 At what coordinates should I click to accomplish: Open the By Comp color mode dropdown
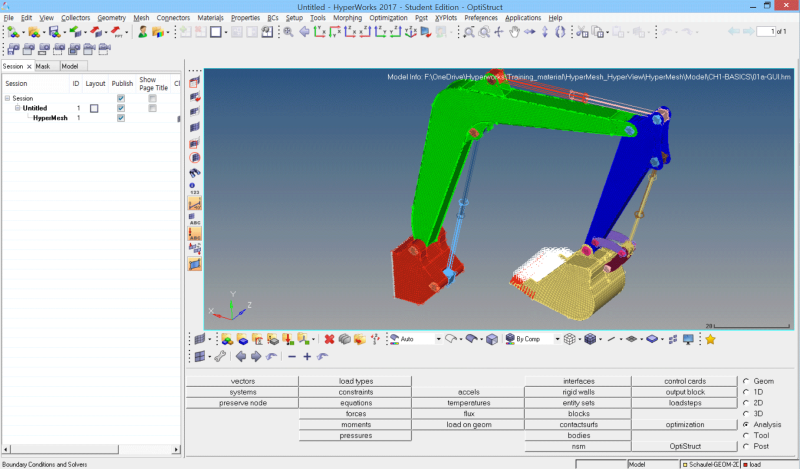click(x=557, y=339)
